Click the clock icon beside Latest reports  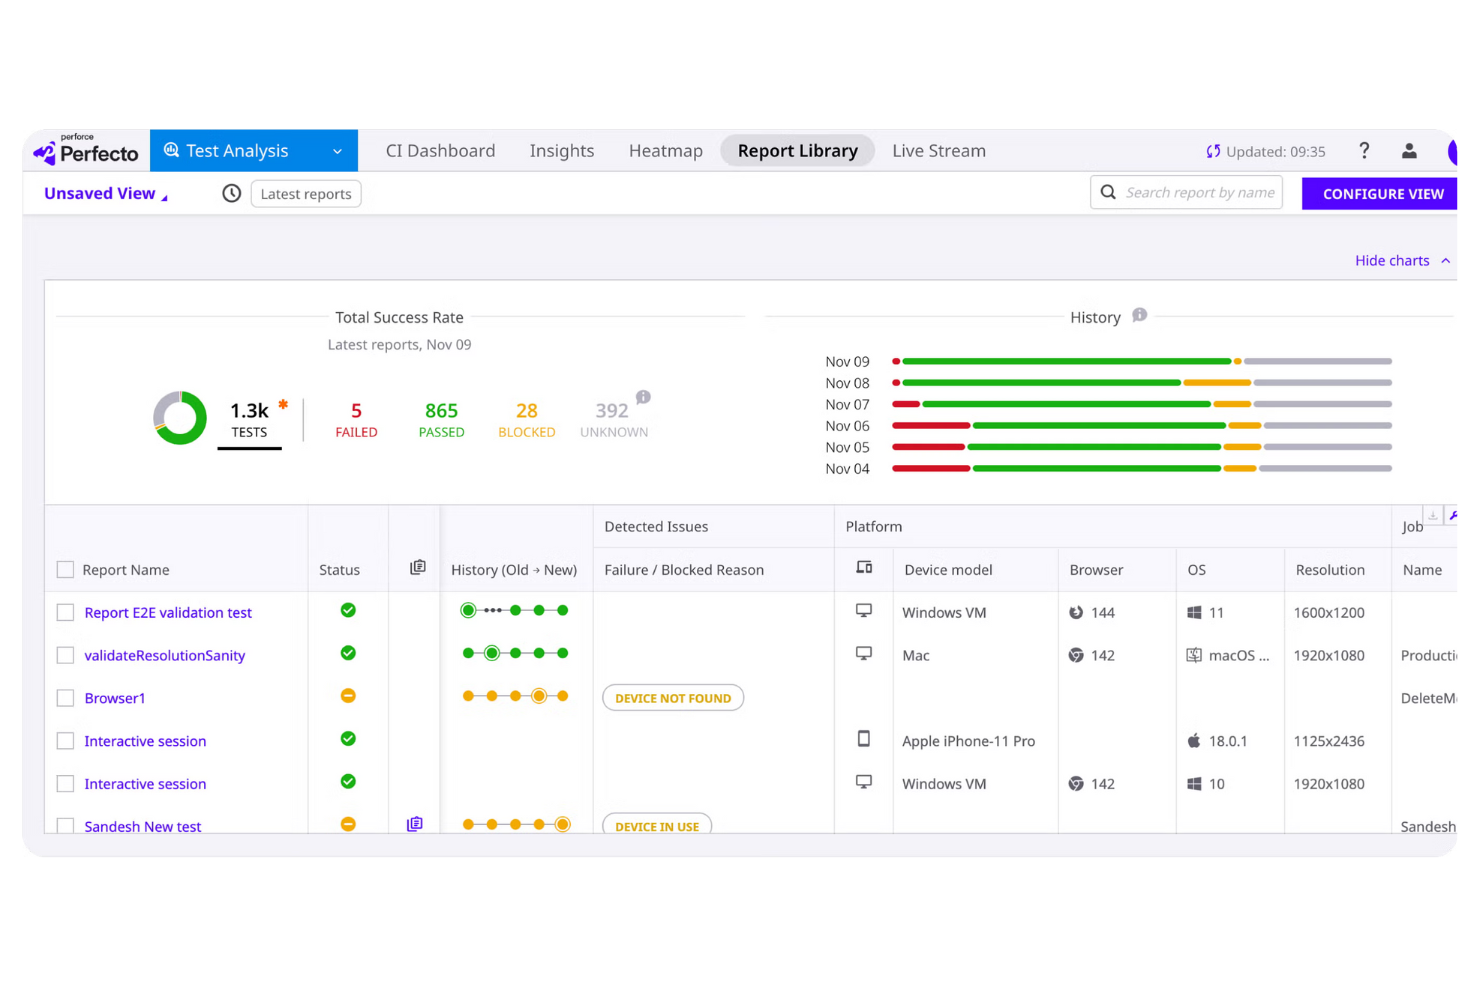point(231,193)
